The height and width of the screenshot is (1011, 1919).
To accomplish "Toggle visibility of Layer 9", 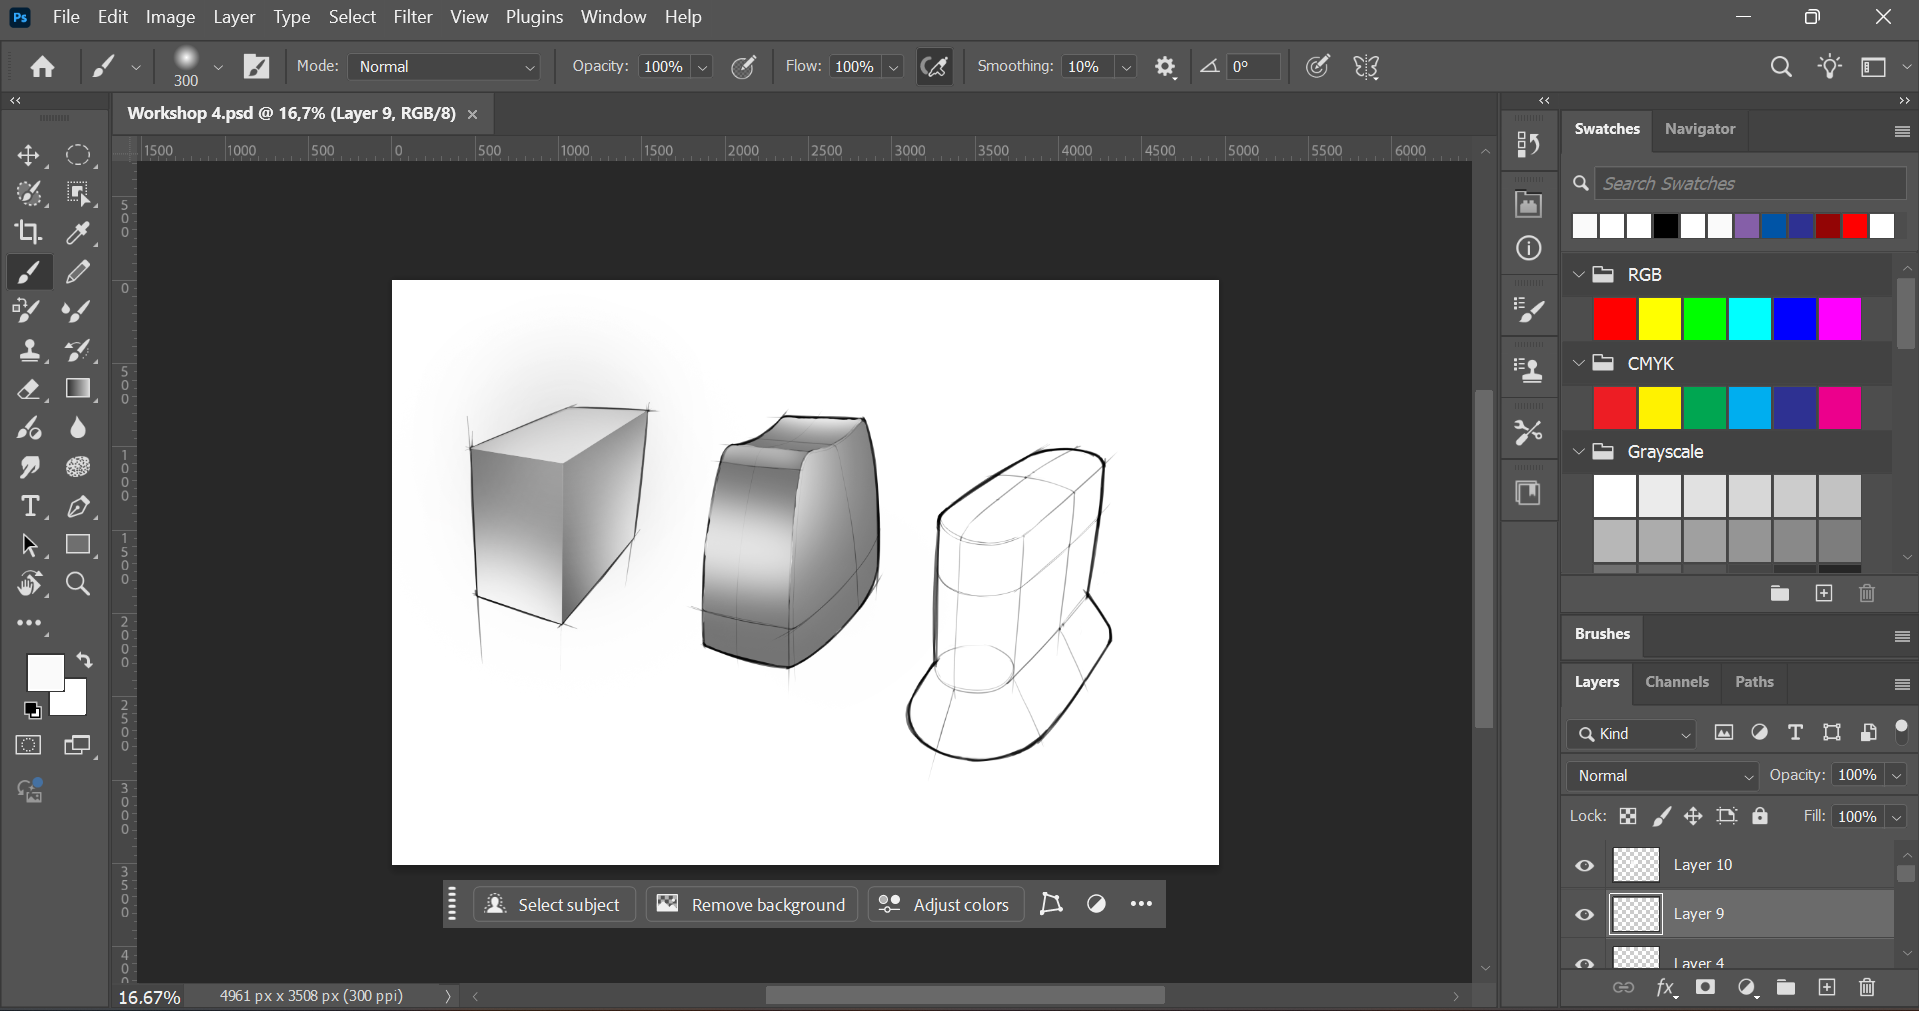I will pos(1584,915).
